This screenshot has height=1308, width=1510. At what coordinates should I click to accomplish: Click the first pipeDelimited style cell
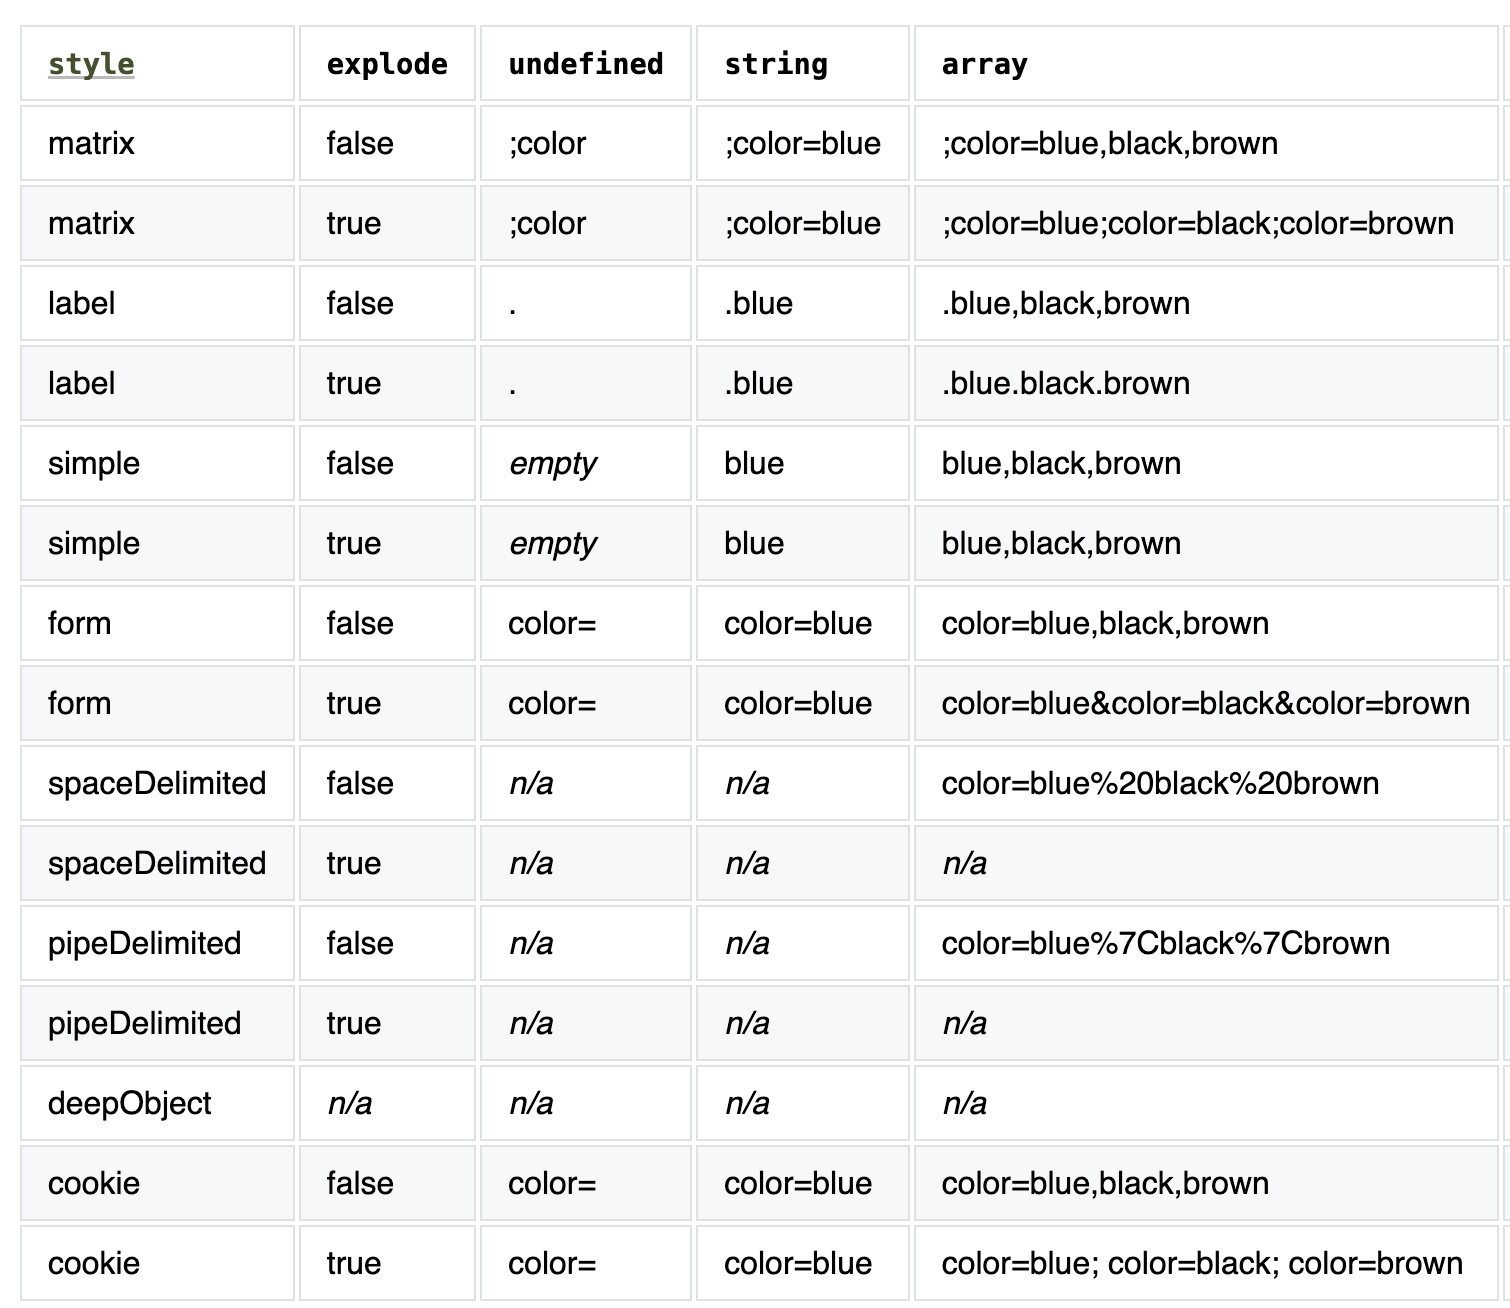click(145, 943)
